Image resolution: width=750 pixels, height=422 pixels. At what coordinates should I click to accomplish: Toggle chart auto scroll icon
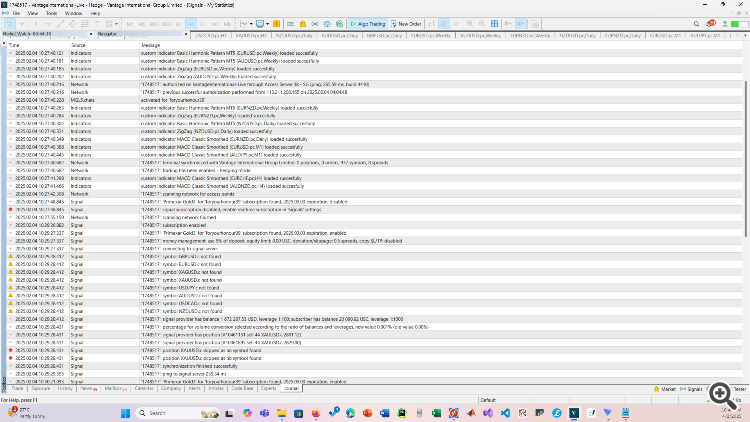pyautogui.click(x=508, y=24)
